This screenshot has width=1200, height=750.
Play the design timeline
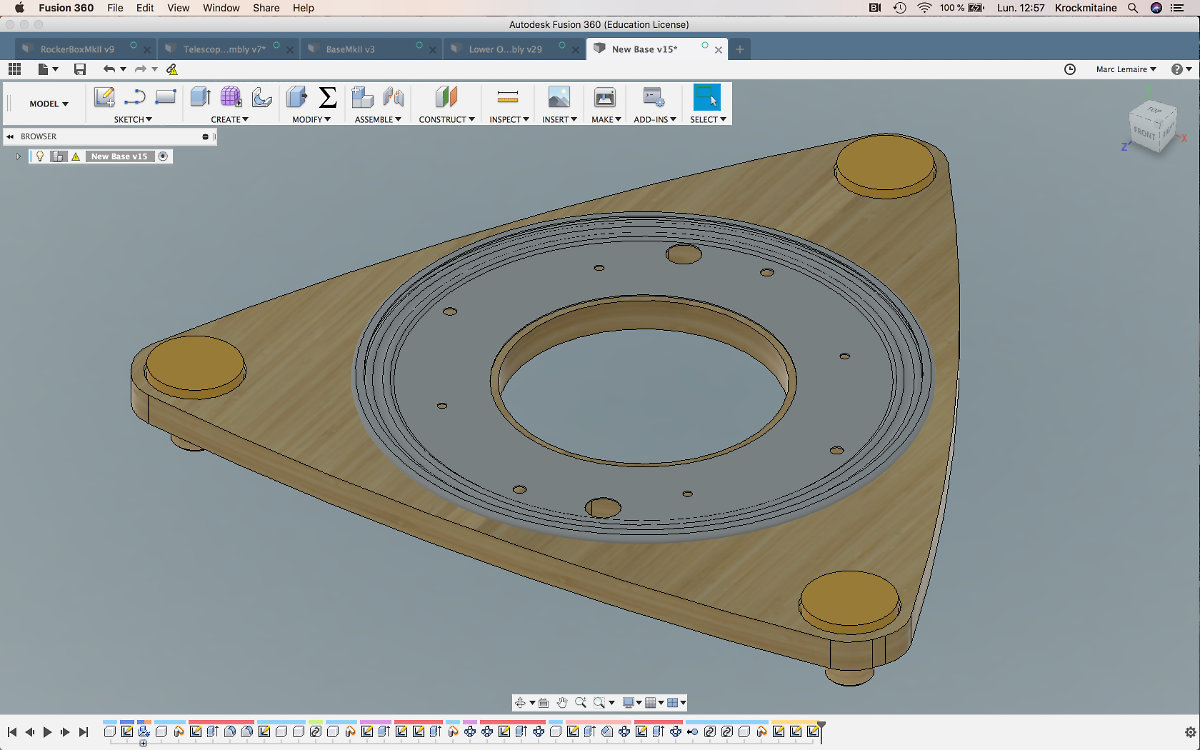tap(47, 733)
